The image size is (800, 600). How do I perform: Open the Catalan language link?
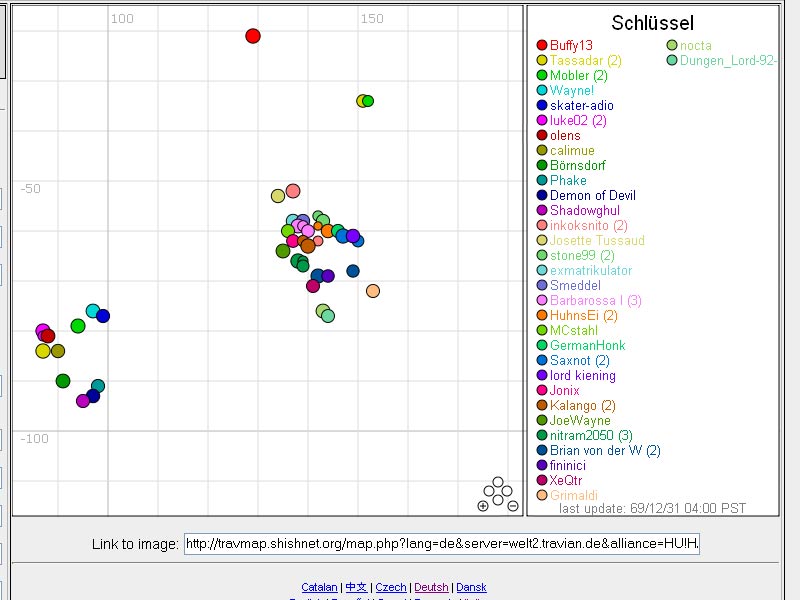pyautogui.click(x=319, y=587)
